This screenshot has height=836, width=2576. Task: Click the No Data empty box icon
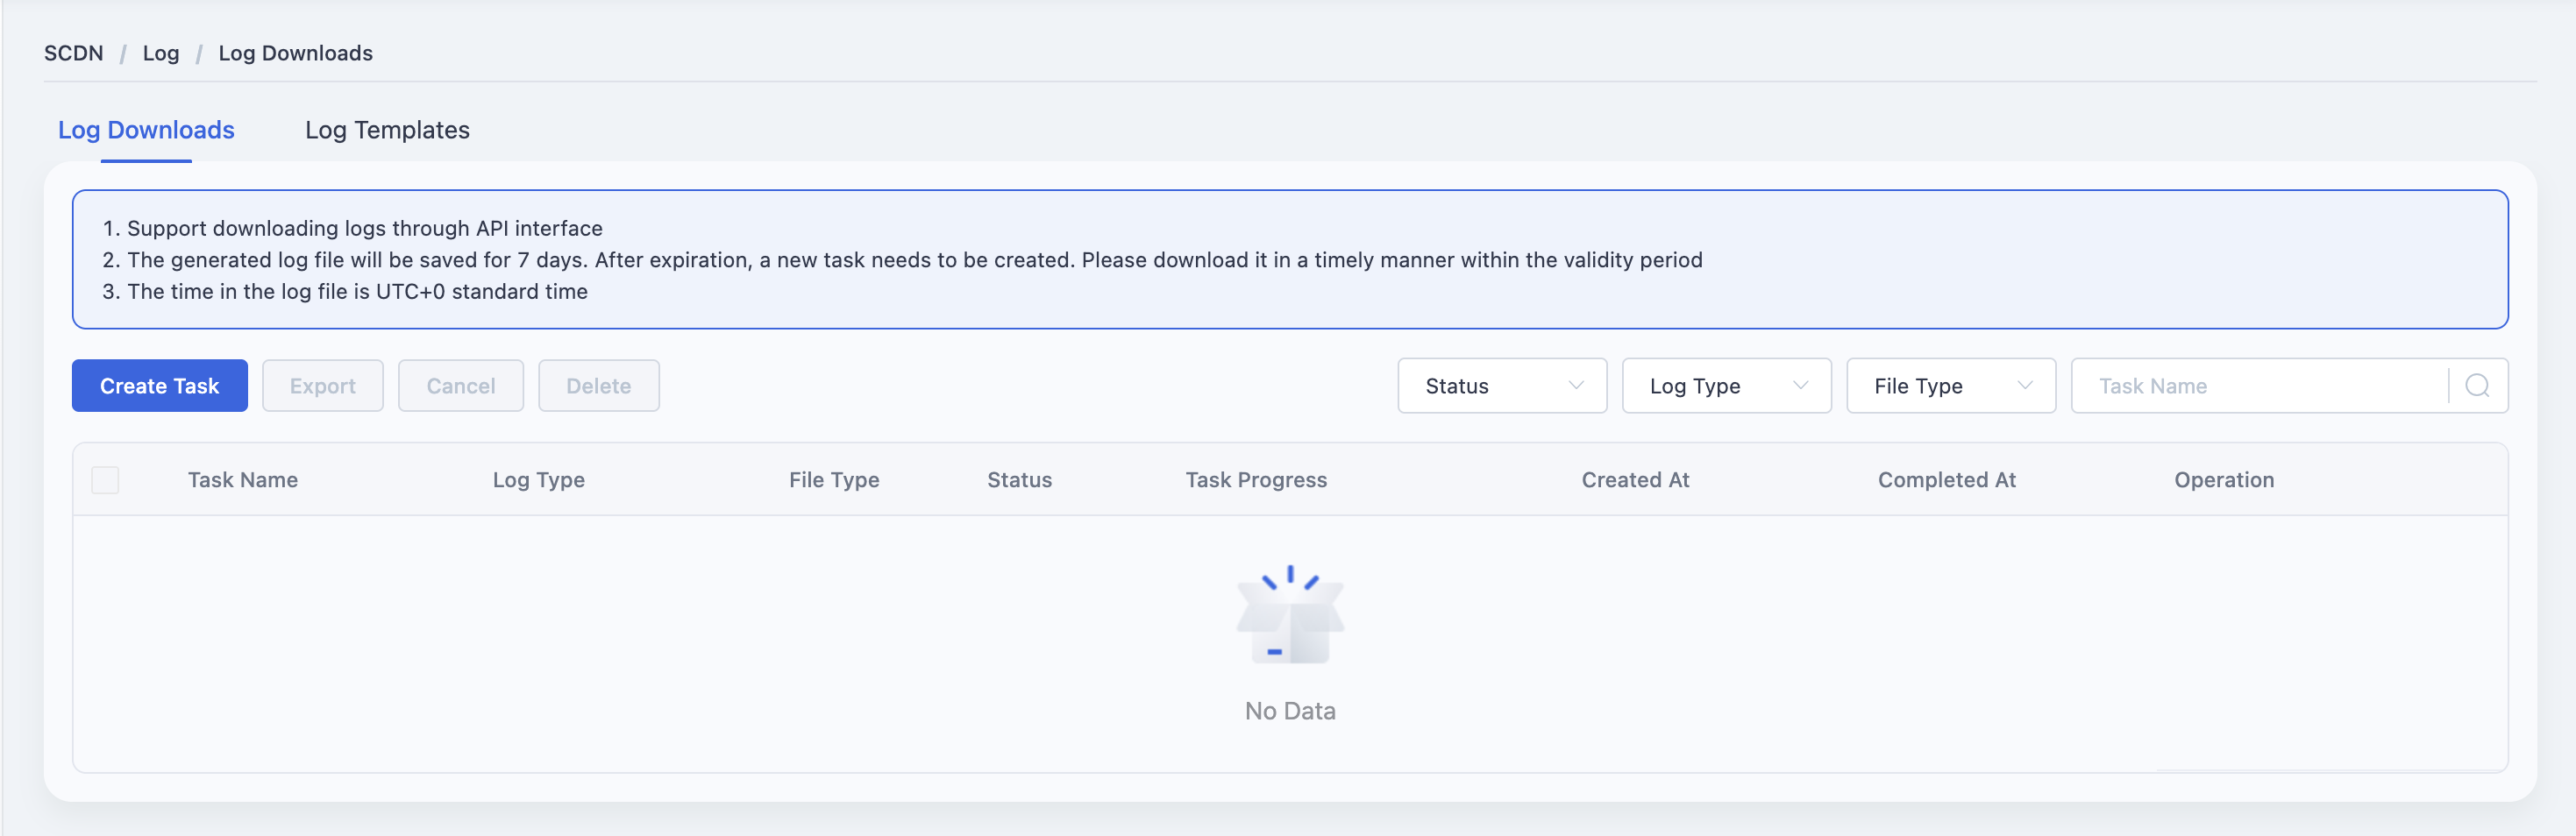click(x=1290, y=614)
